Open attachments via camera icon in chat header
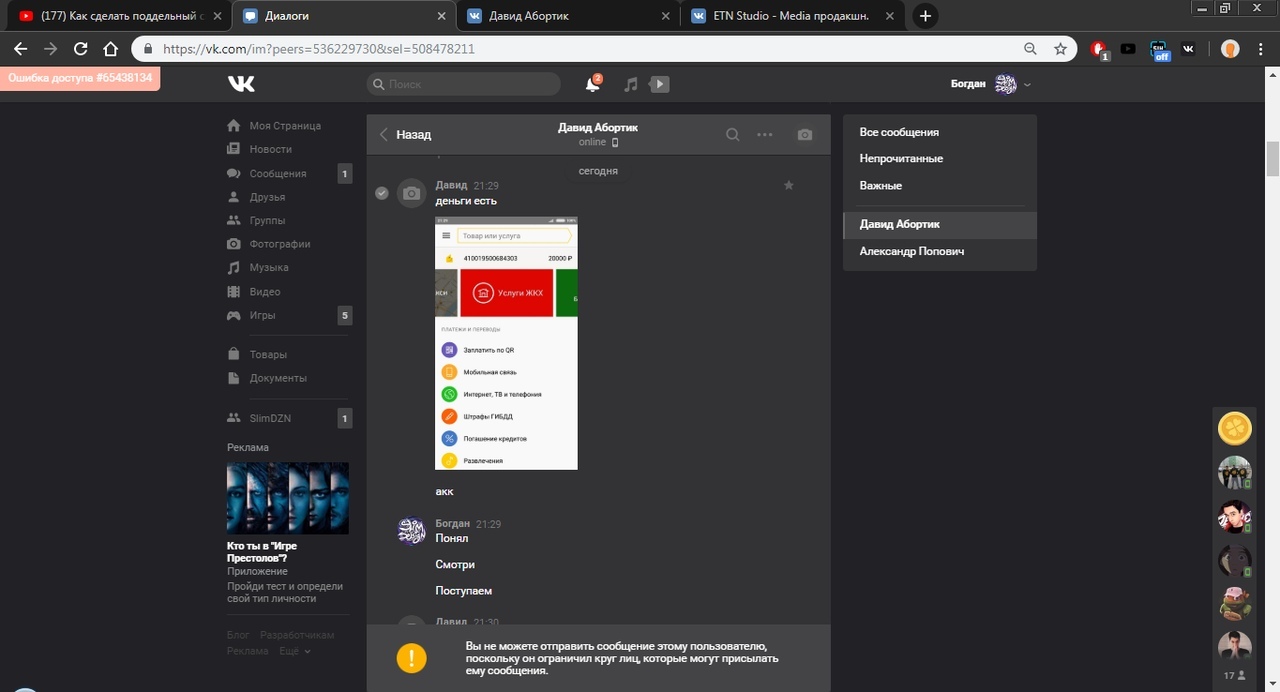1280x692 pixels. pyautogui.click(x=805, y=135)
